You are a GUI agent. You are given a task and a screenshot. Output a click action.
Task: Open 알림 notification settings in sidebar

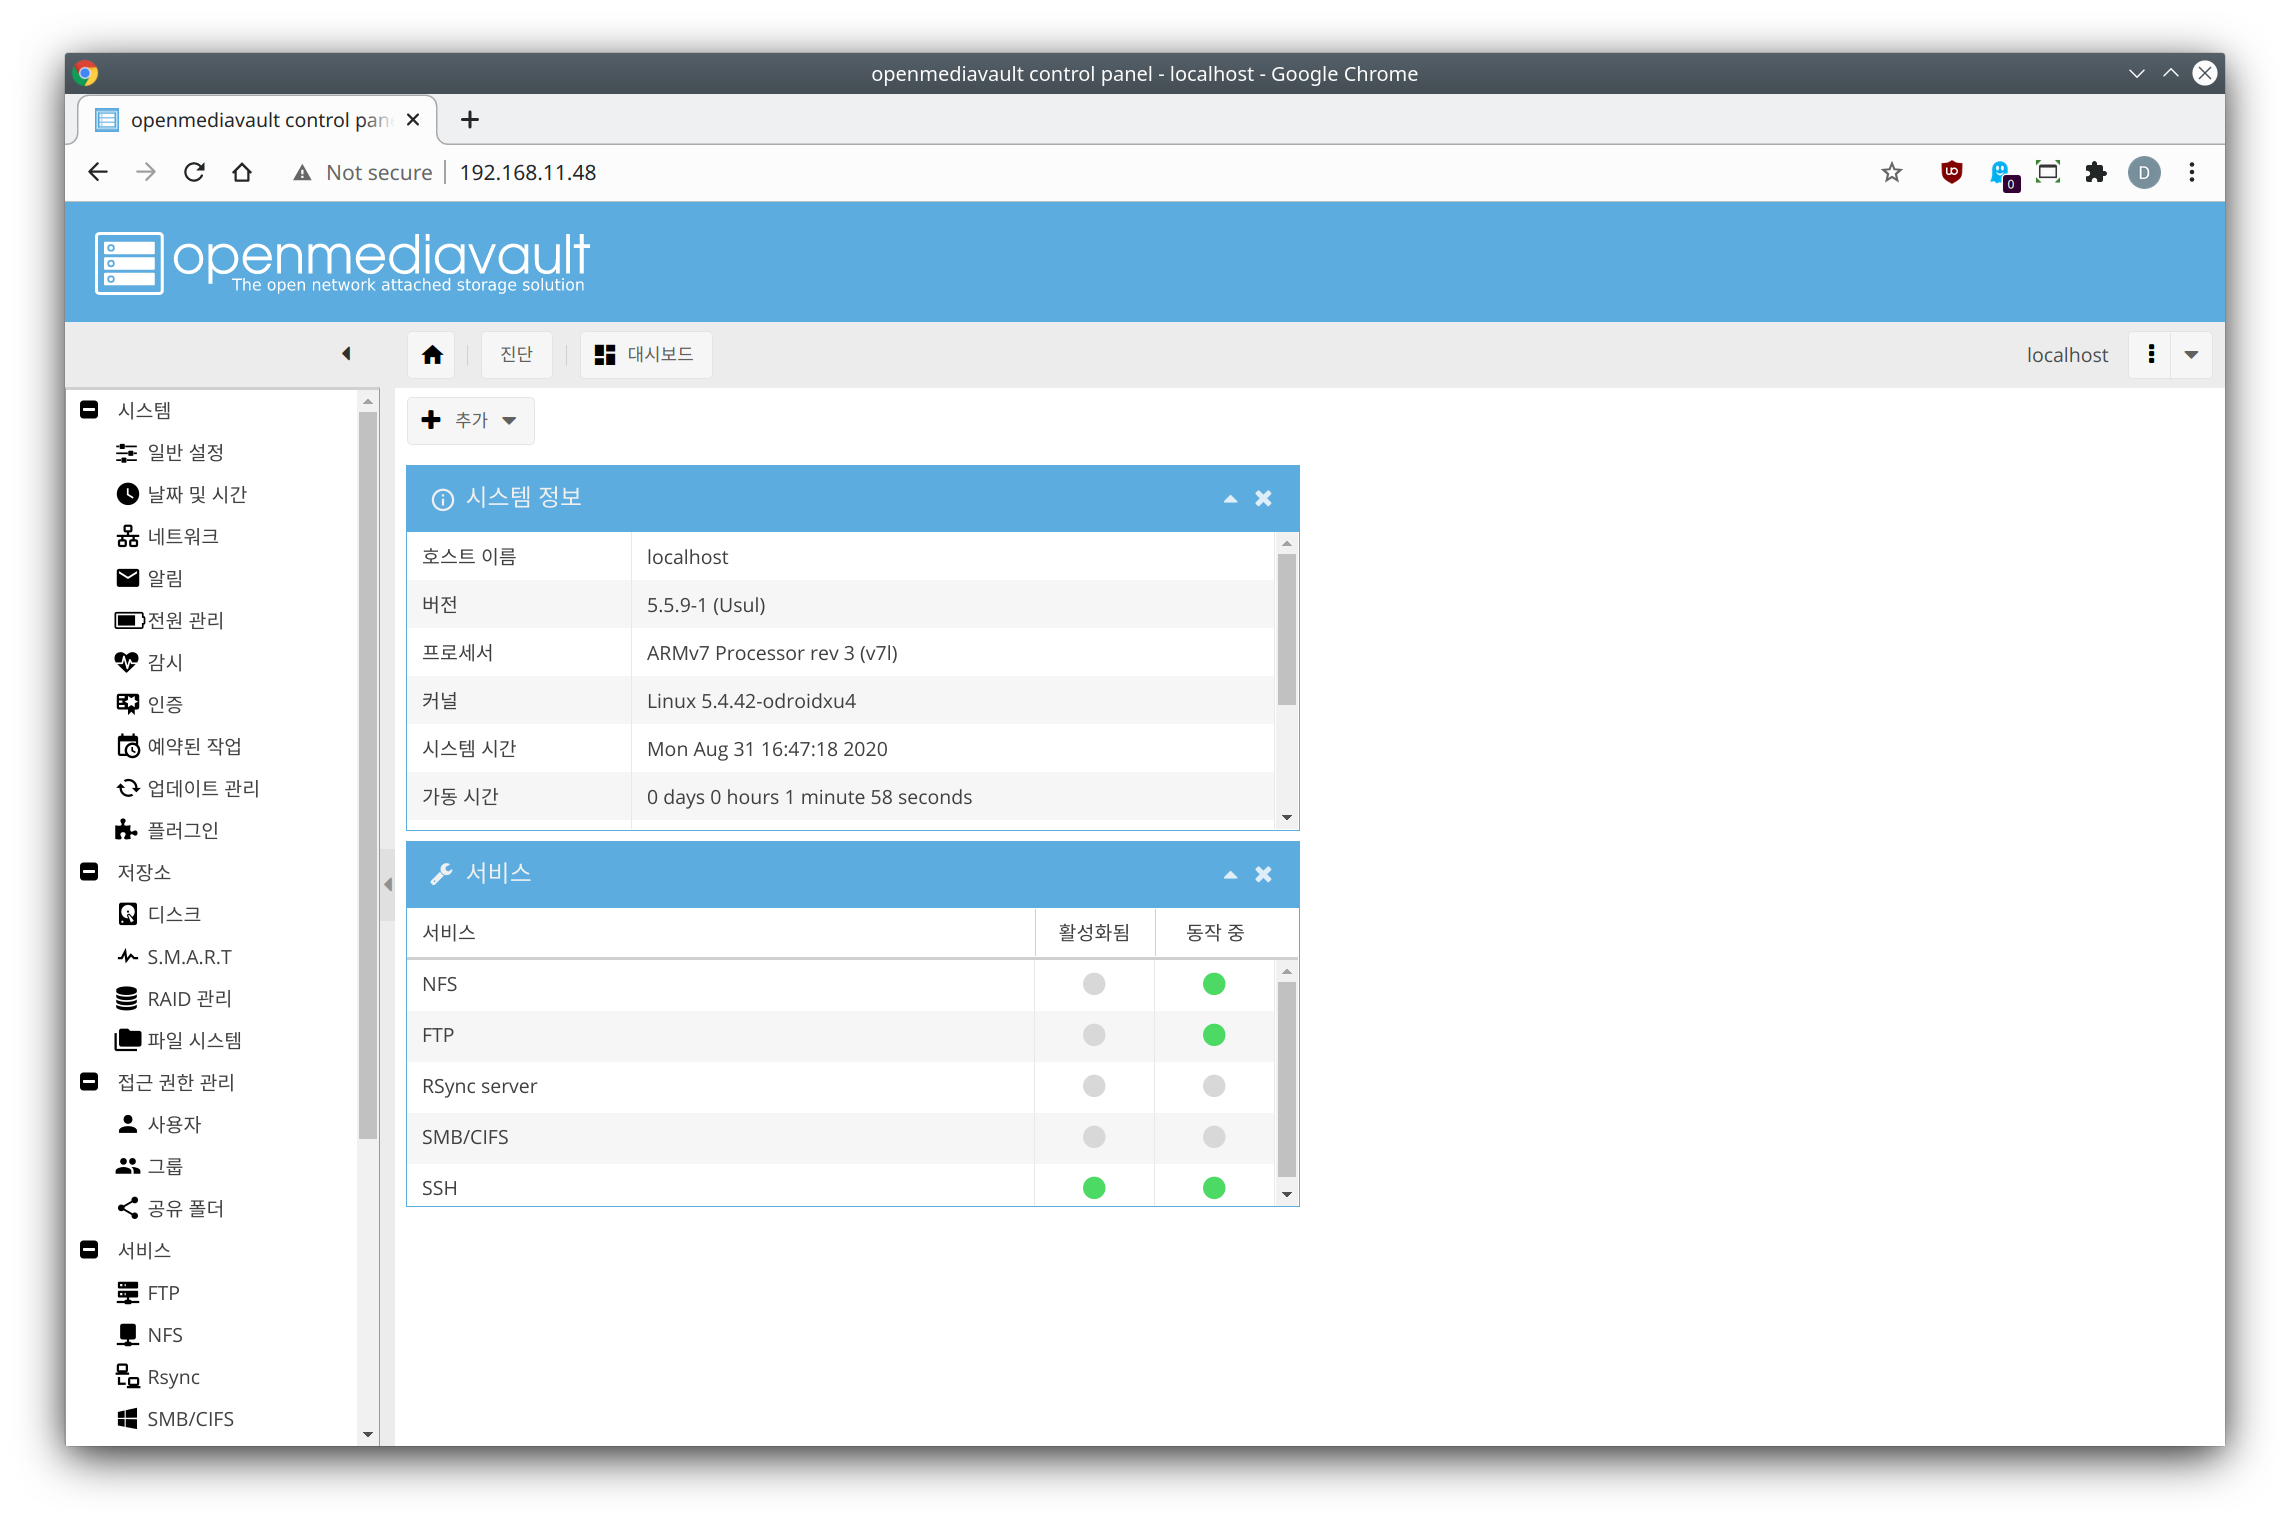[164, 579]
